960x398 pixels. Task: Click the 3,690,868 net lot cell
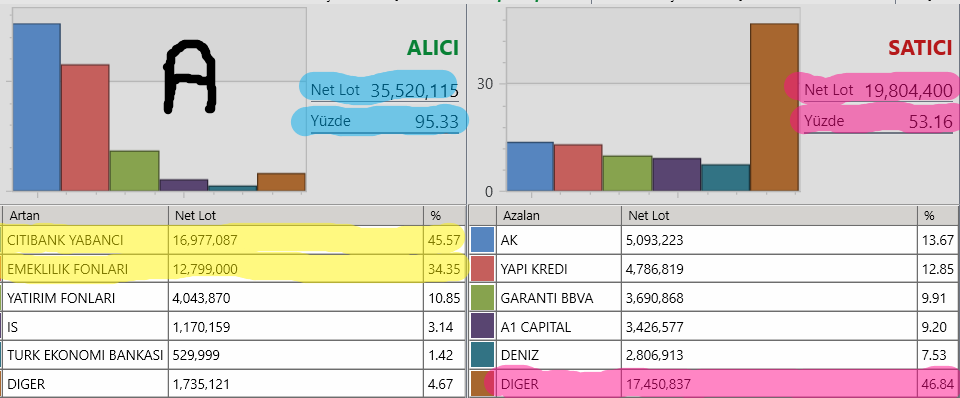pos(769,298)
